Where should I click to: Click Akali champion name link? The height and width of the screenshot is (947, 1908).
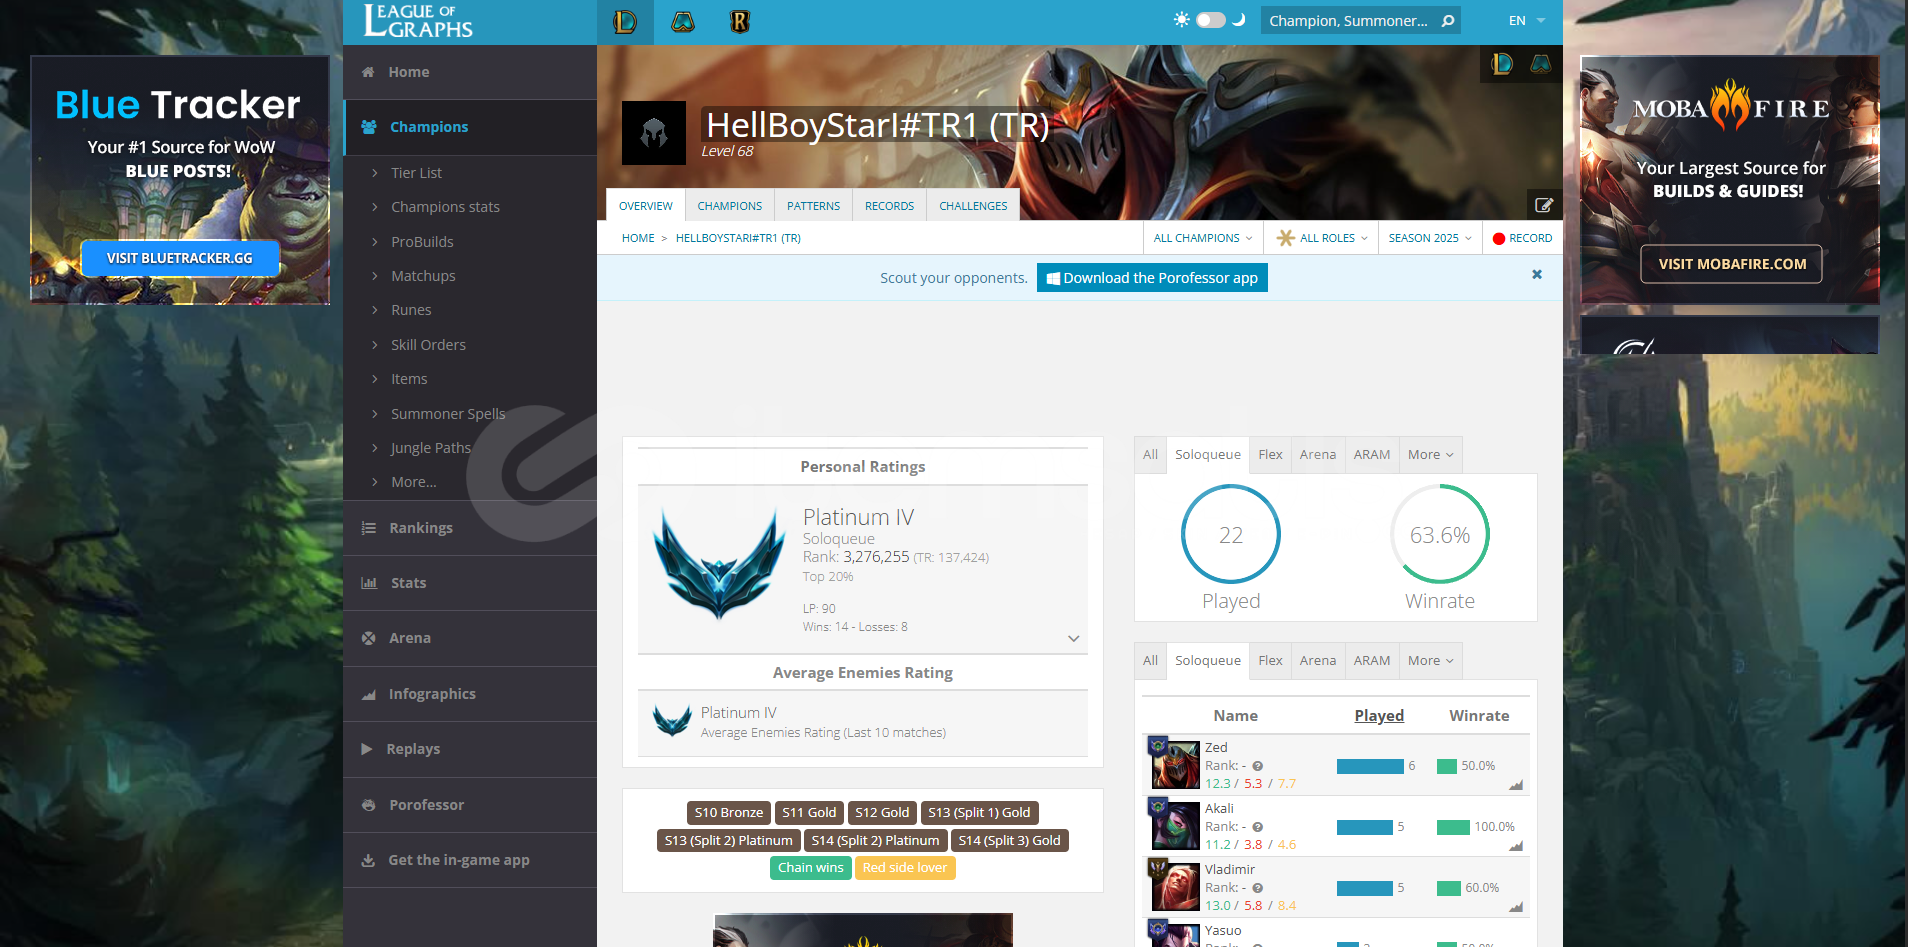(1219, 808)
